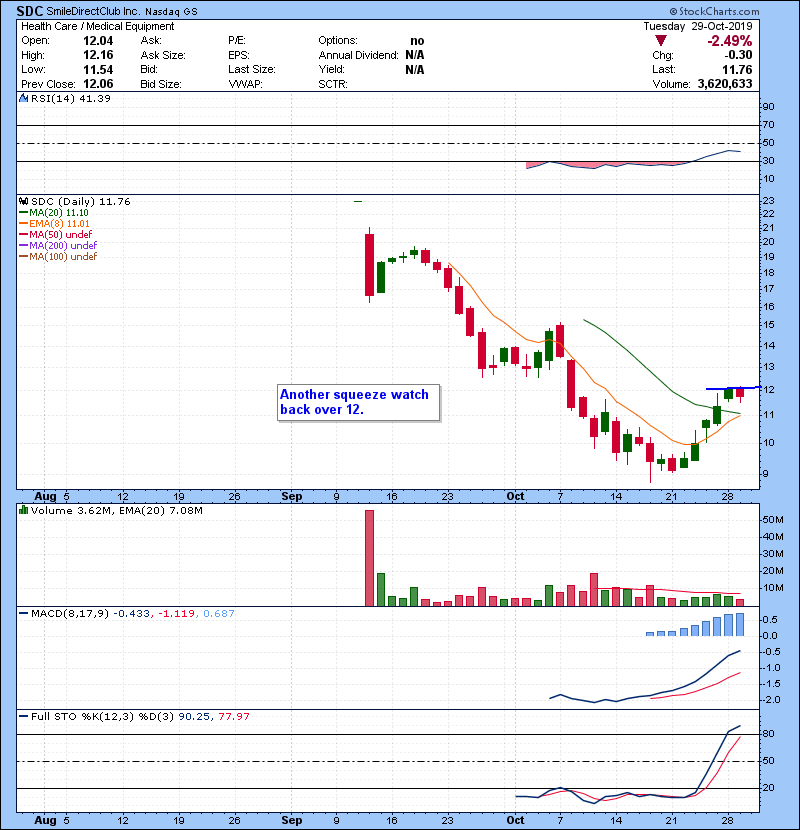Click the 'Another squeeze watch back over 12.' annotation
The image size is (800, 830).
(358, 402)
